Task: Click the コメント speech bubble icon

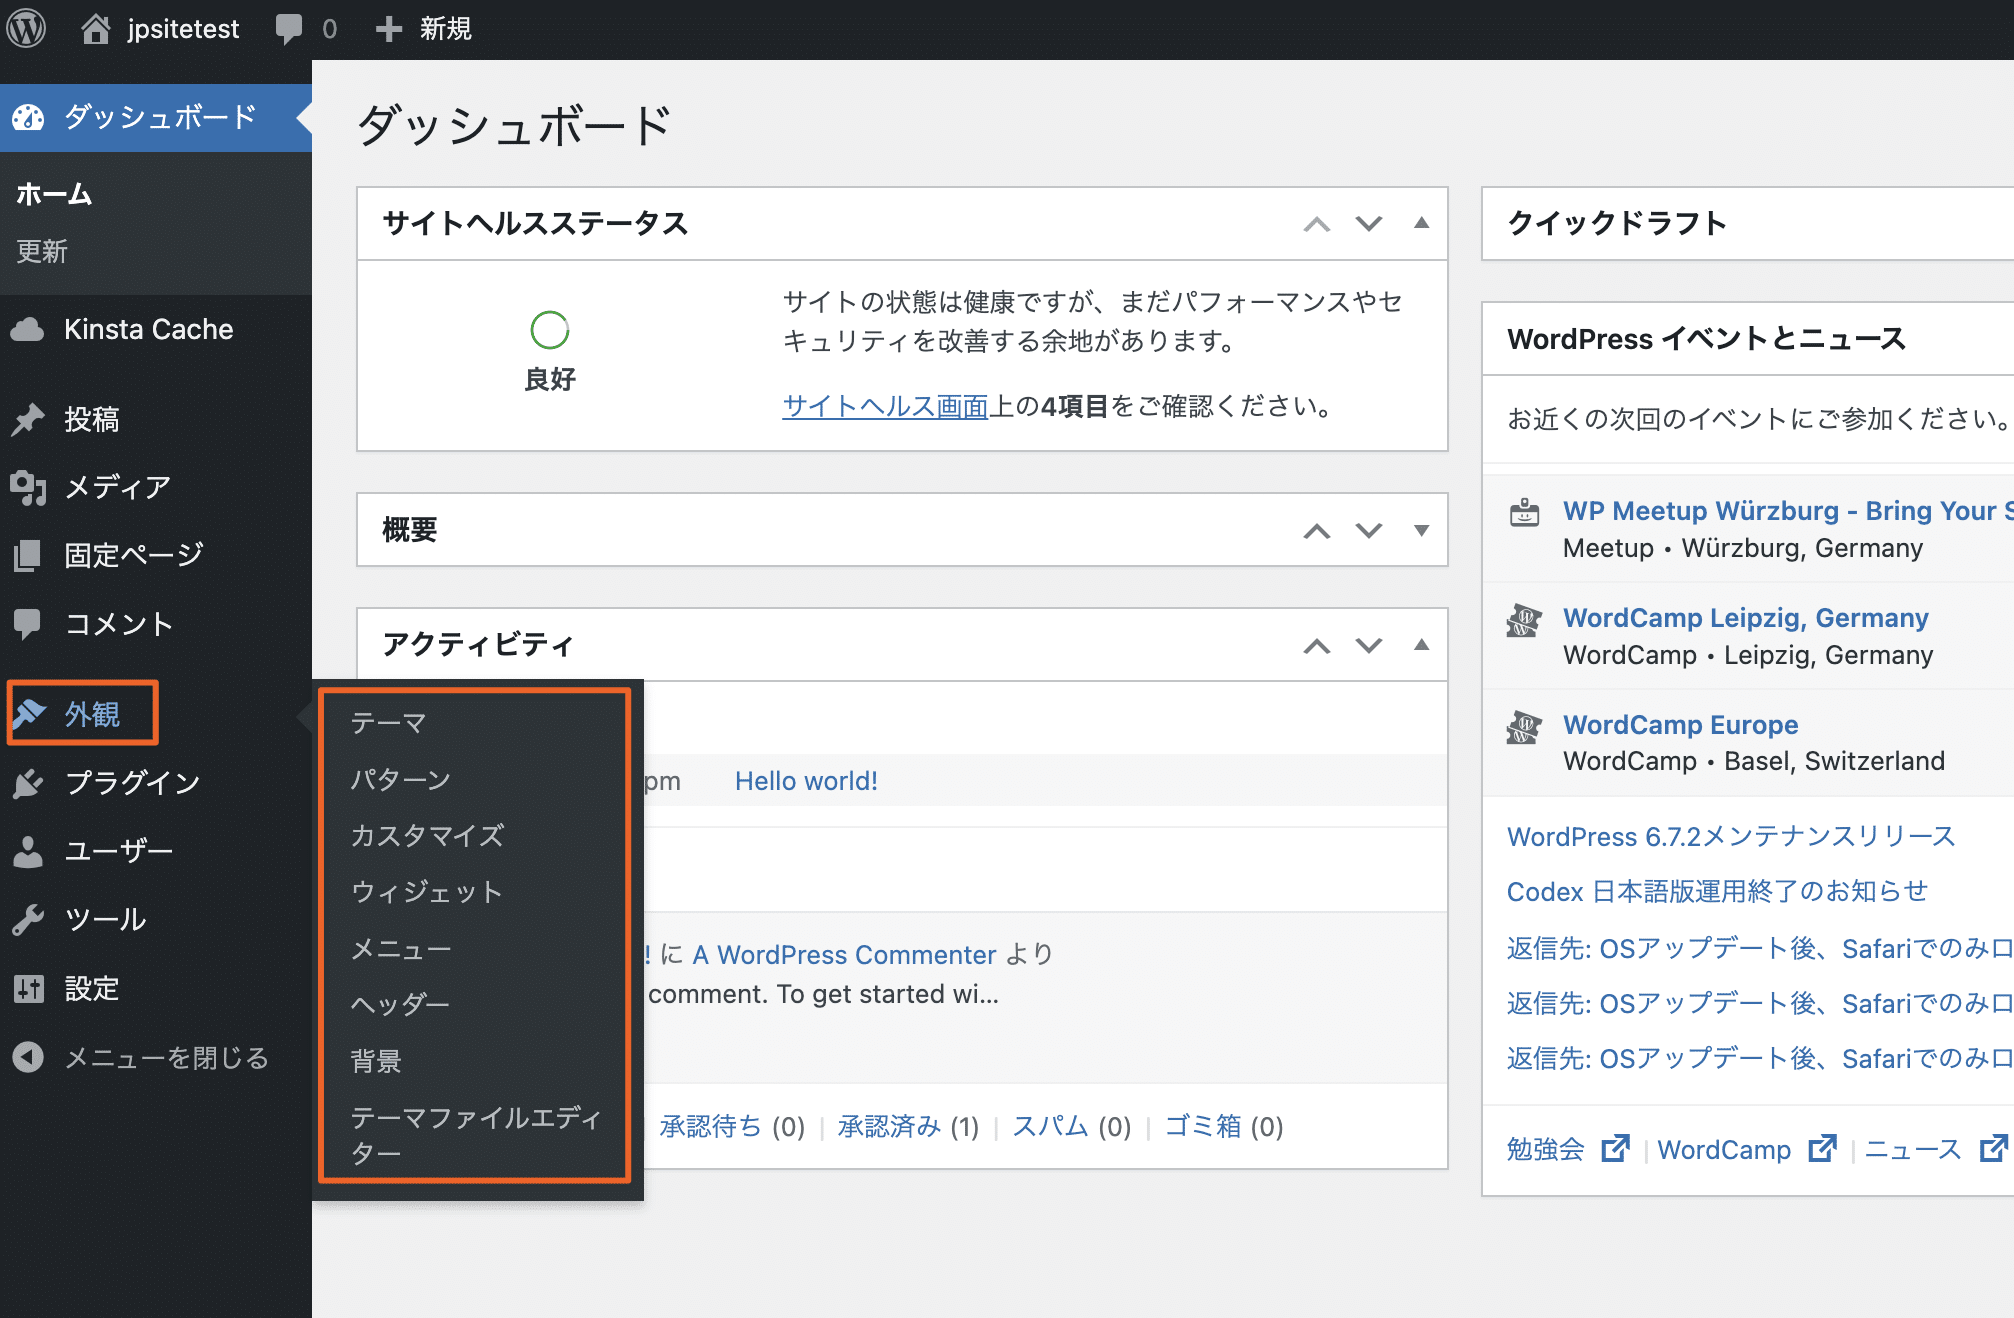Action: [x=28, y=624]
